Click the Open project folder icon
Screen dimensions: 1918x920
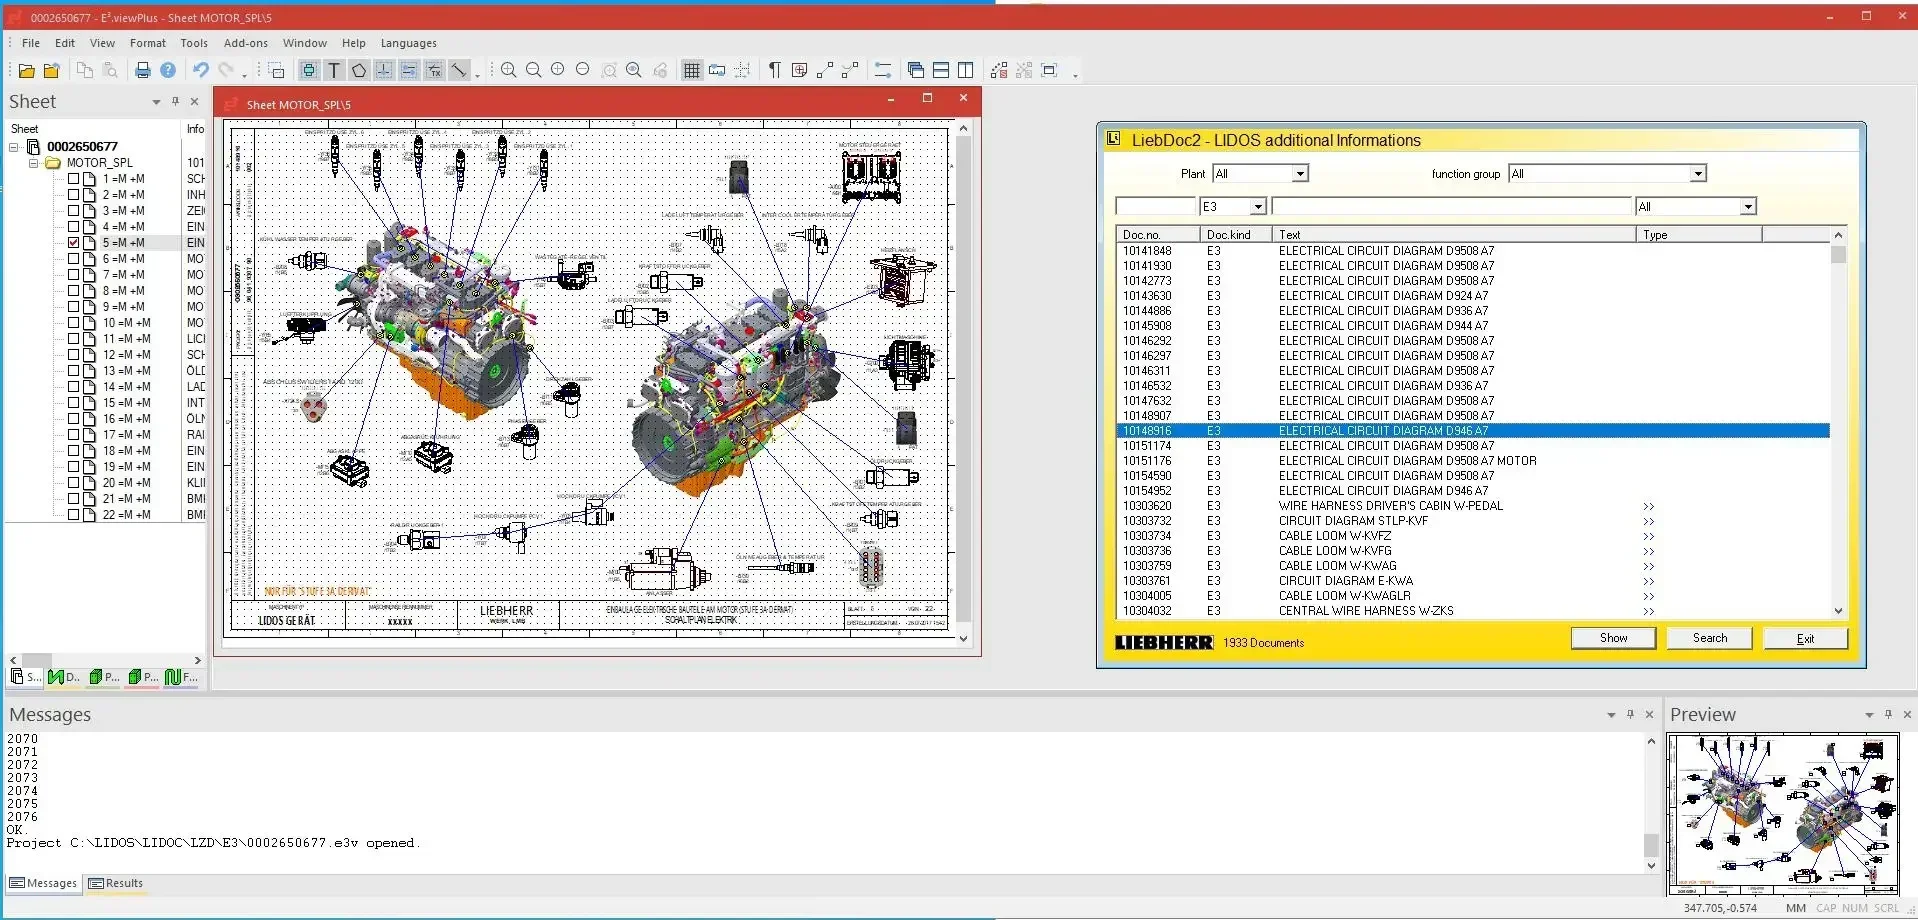27,70
